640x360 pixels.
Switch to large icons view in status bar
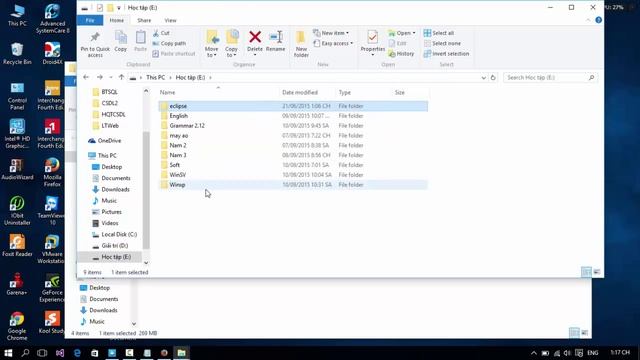coord(597,272)
